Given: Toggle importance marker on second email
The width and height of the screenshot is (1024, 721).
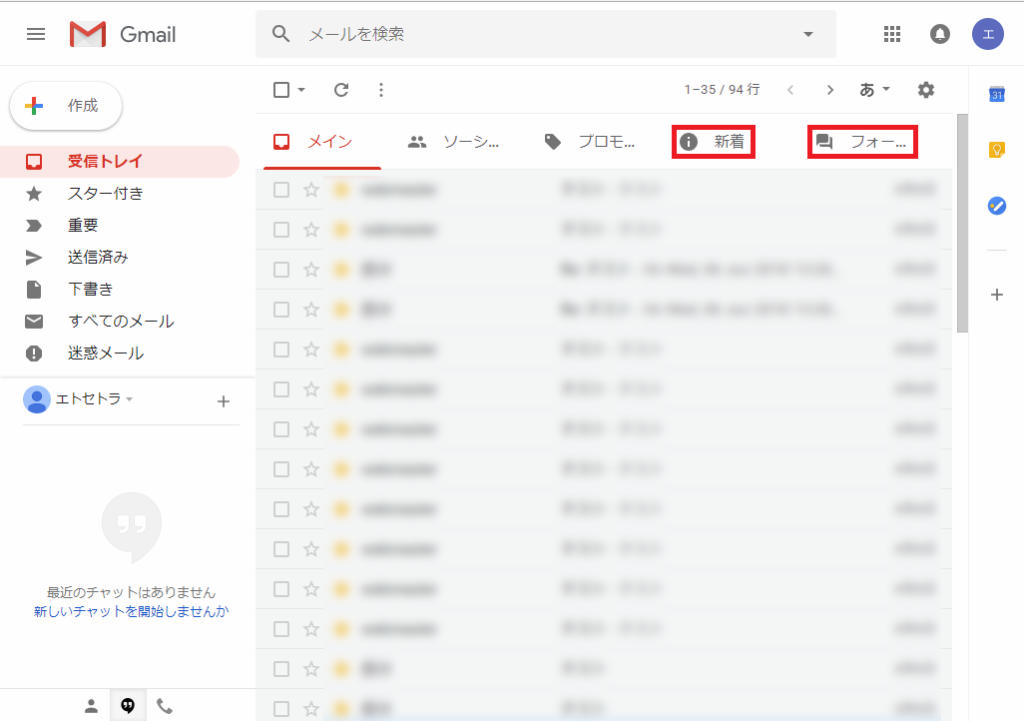Looking at the screenshot, I should 340,230.
